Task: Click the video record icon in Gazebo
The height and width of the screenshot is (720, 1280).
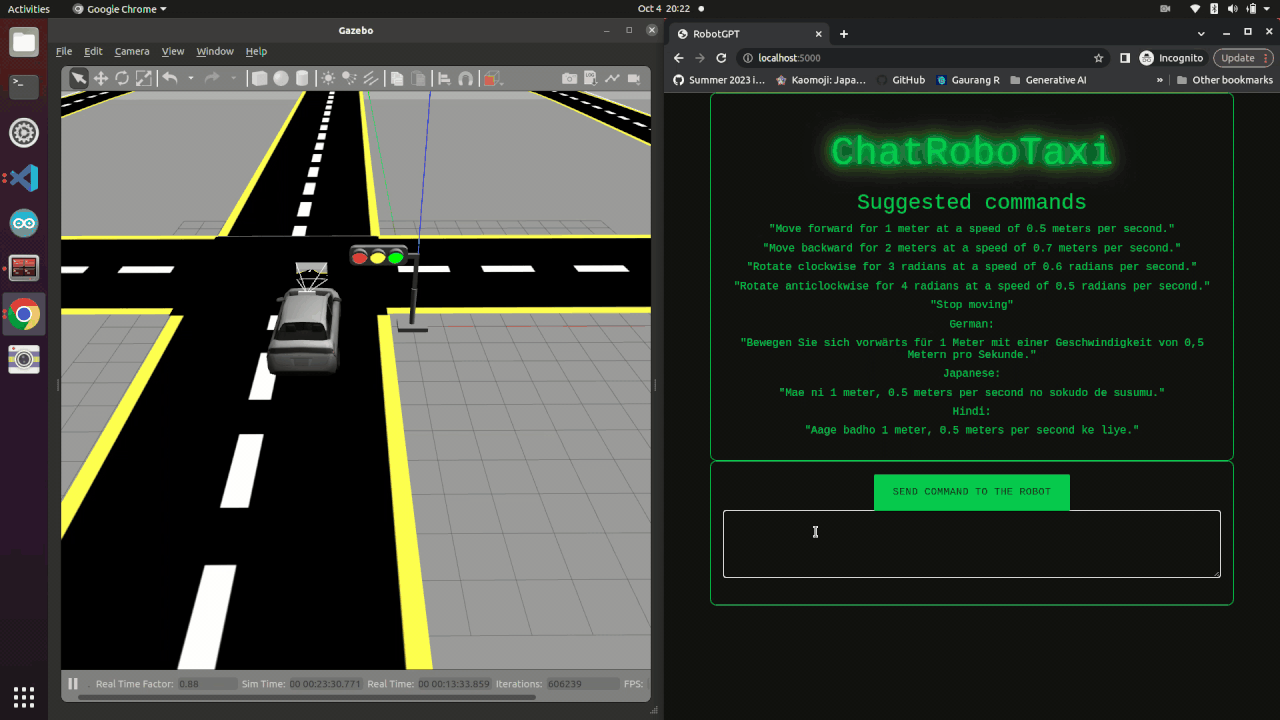Action: pos(634,79)
